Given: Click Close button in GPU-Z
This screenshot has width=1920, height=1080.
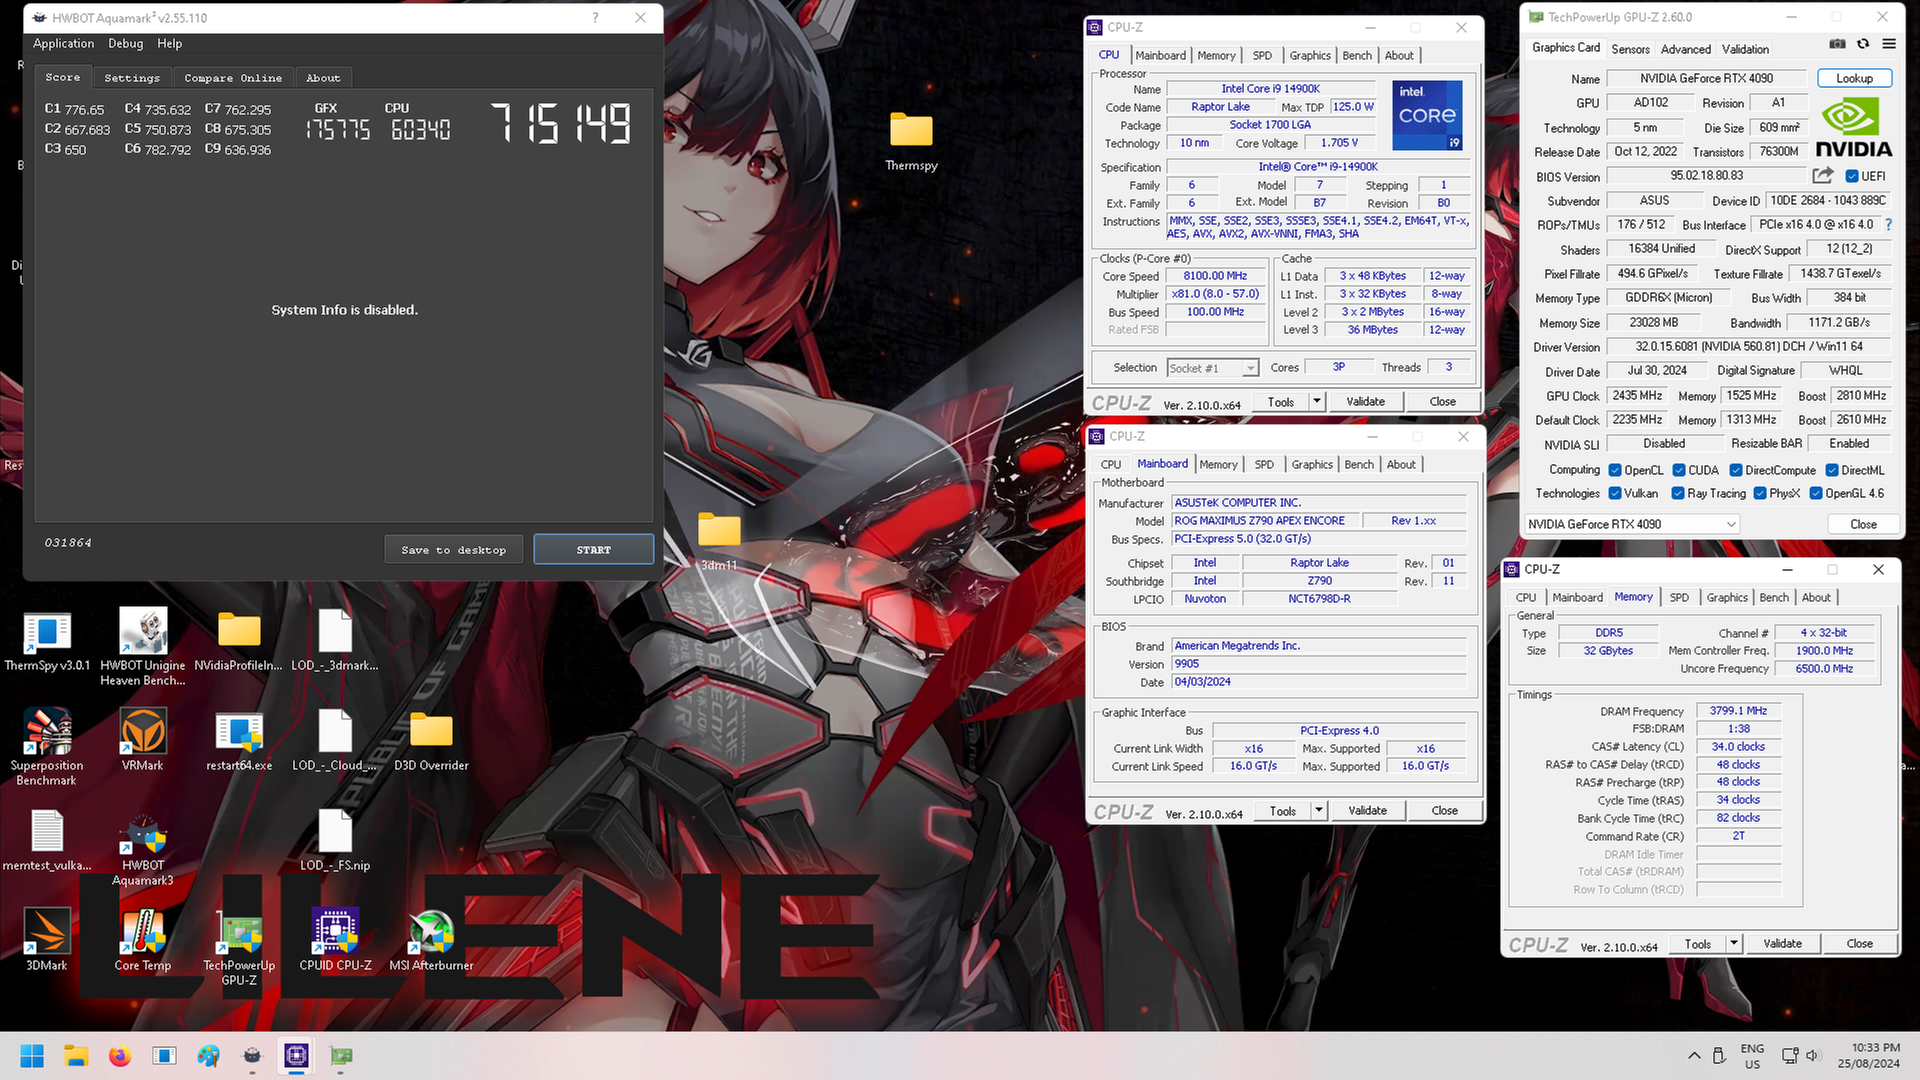Looking at the screenshot, I should click(1863, 524).
